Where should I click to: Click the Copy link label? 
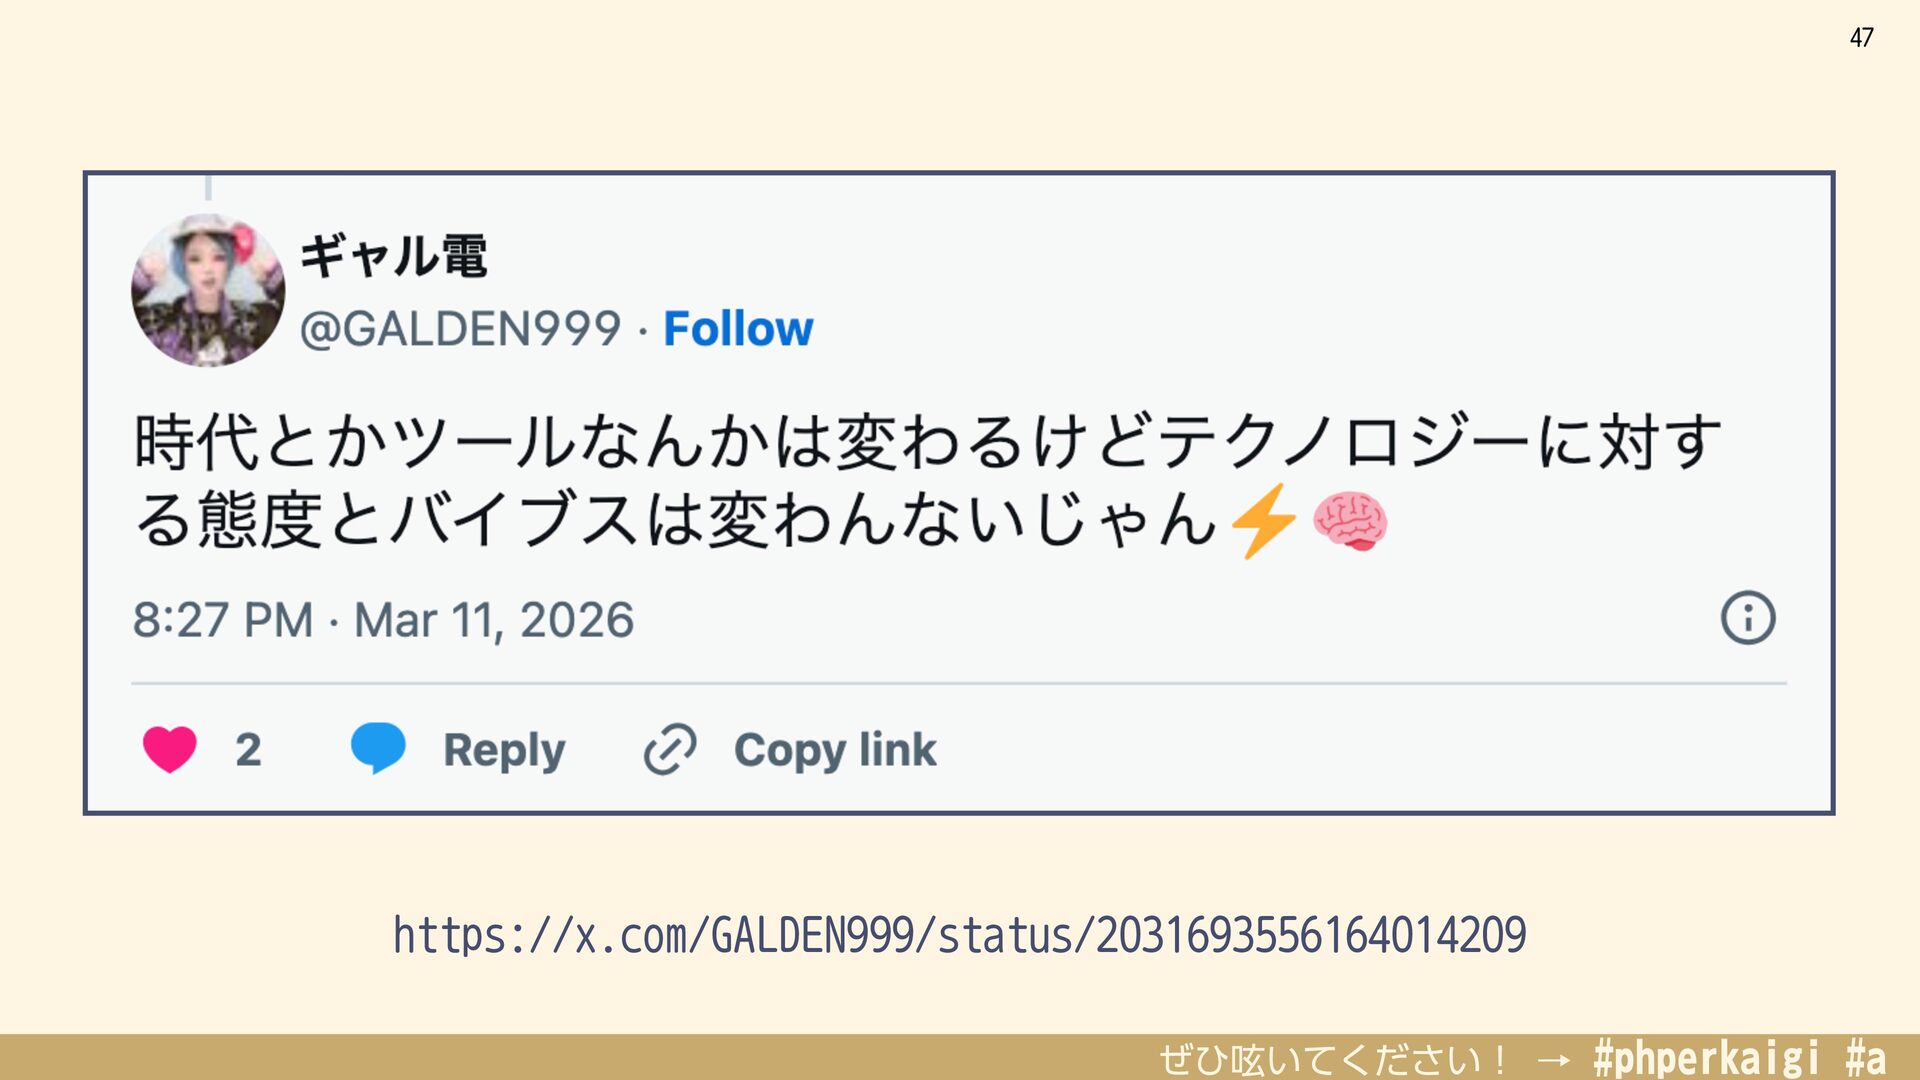pyautogui.click(x=835, y=750)
